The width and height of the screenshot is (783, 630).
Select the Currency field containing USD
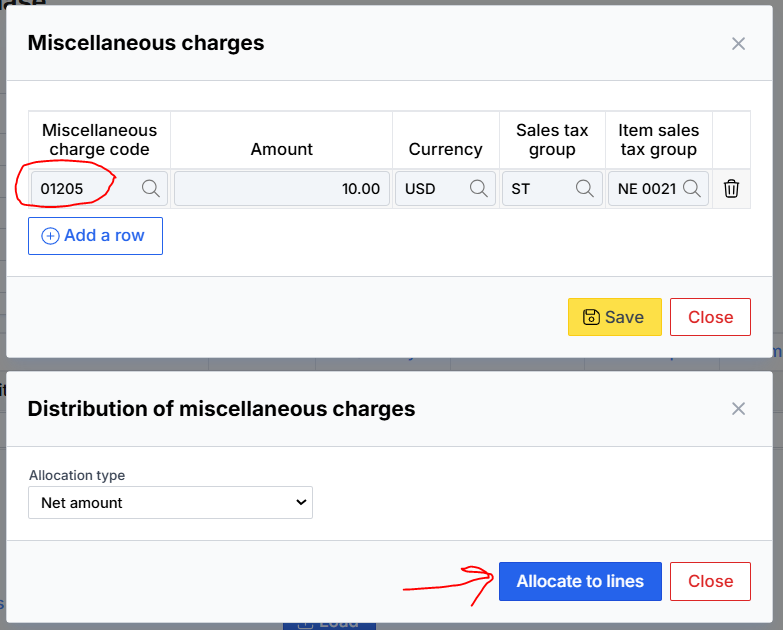pyautogui.click(x=430, y=188)
